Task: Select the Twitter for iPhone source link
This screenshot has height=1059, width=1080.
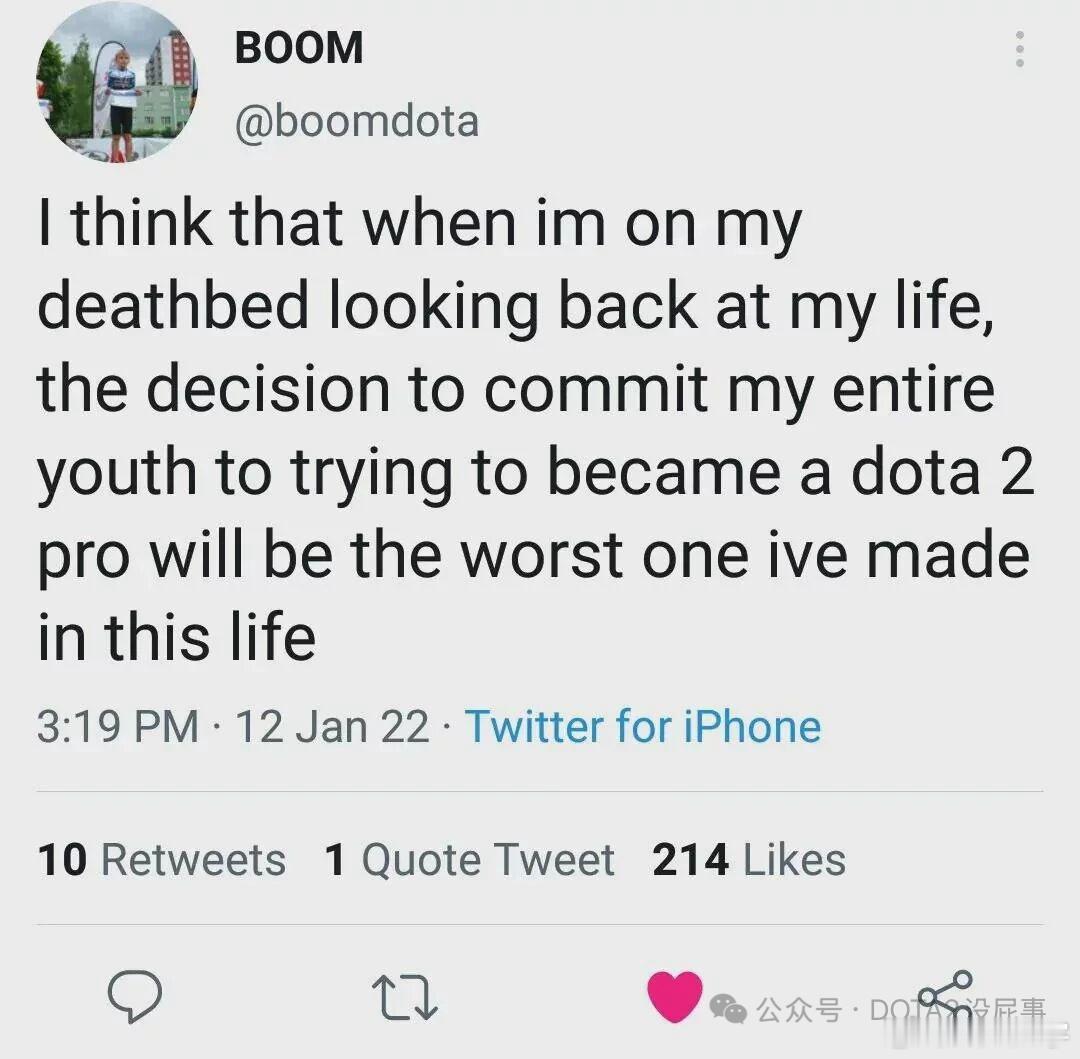Action: (642, 726)
